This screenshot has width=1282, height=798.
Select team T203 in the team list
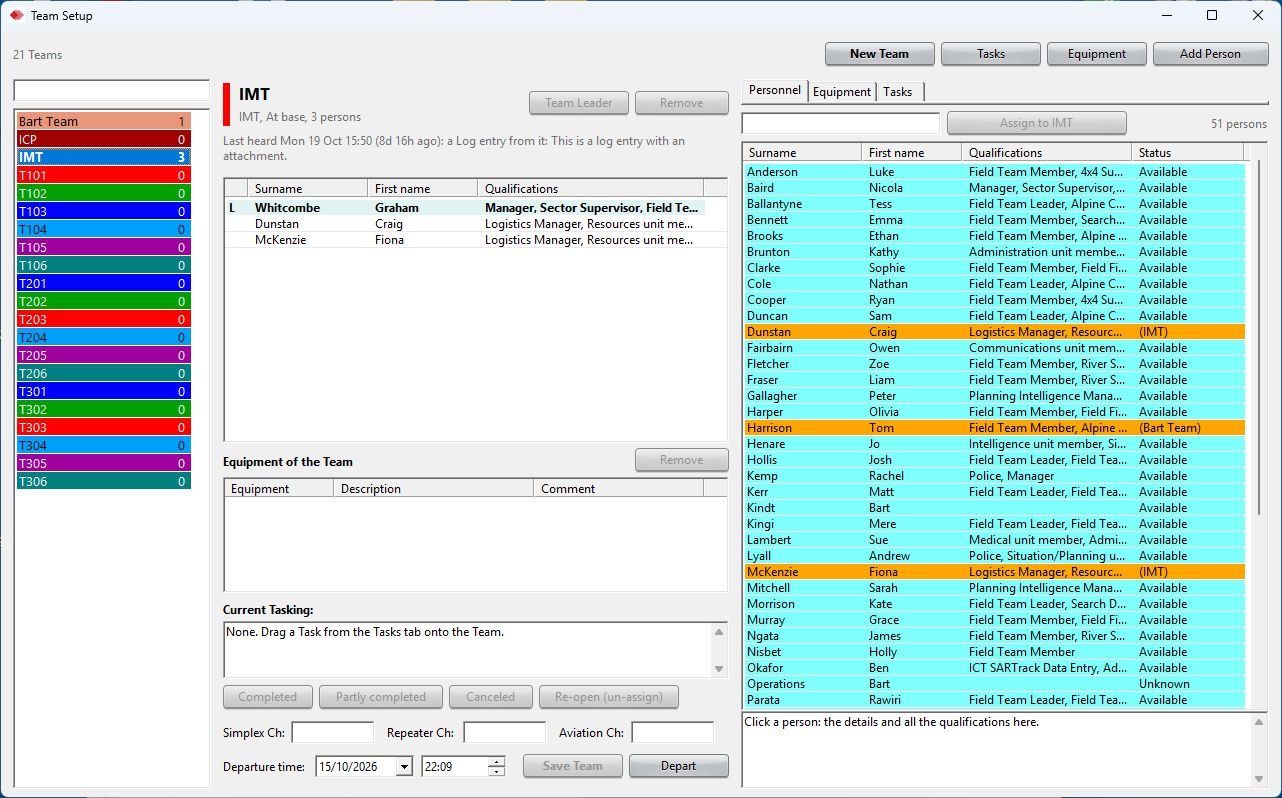click(x=104, y=319)
